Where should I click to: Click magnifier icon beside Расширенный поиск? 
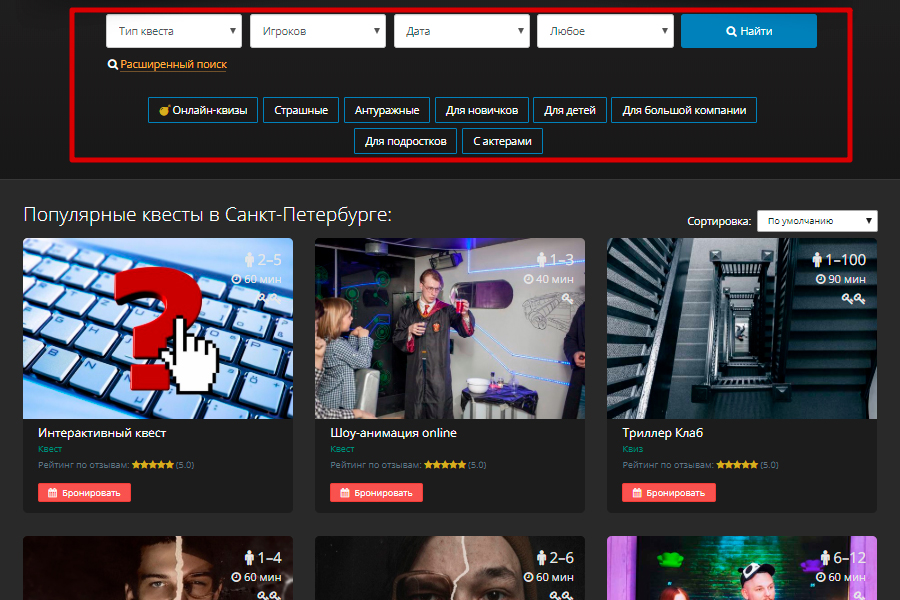tap(113, 64)
